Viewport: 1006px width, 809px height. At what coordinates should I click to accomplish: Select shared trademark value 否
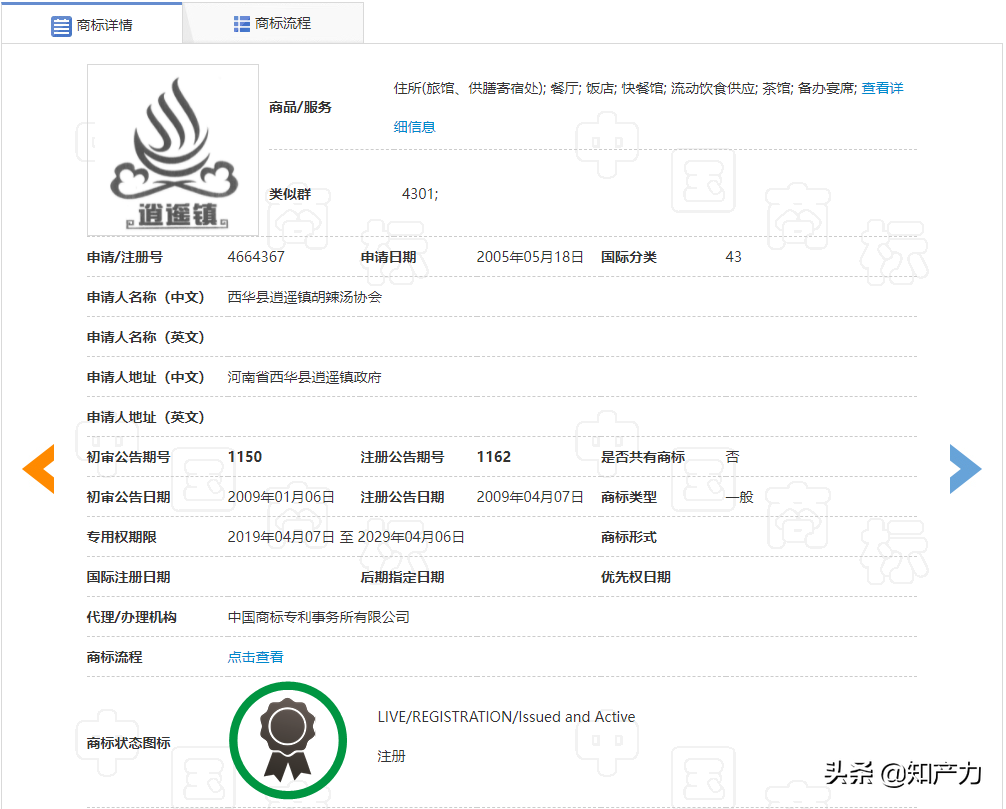point(733,457)
